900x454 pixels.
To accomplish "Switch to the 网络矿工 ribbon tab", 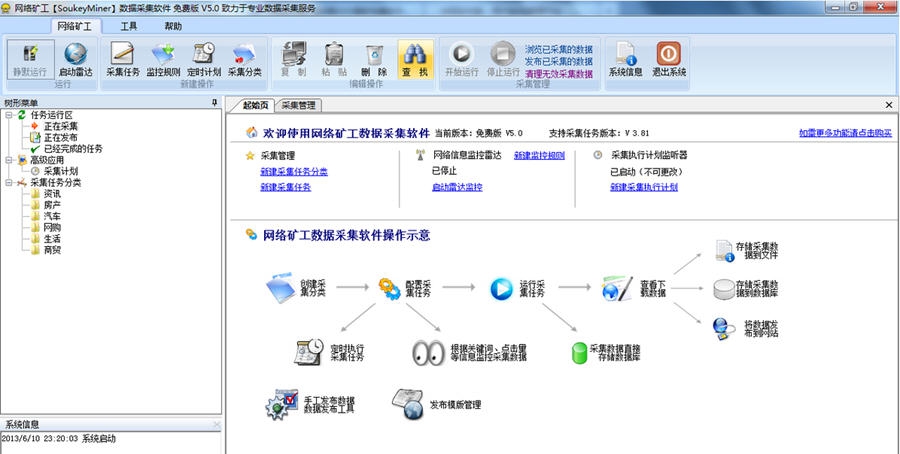I will 75,26.
